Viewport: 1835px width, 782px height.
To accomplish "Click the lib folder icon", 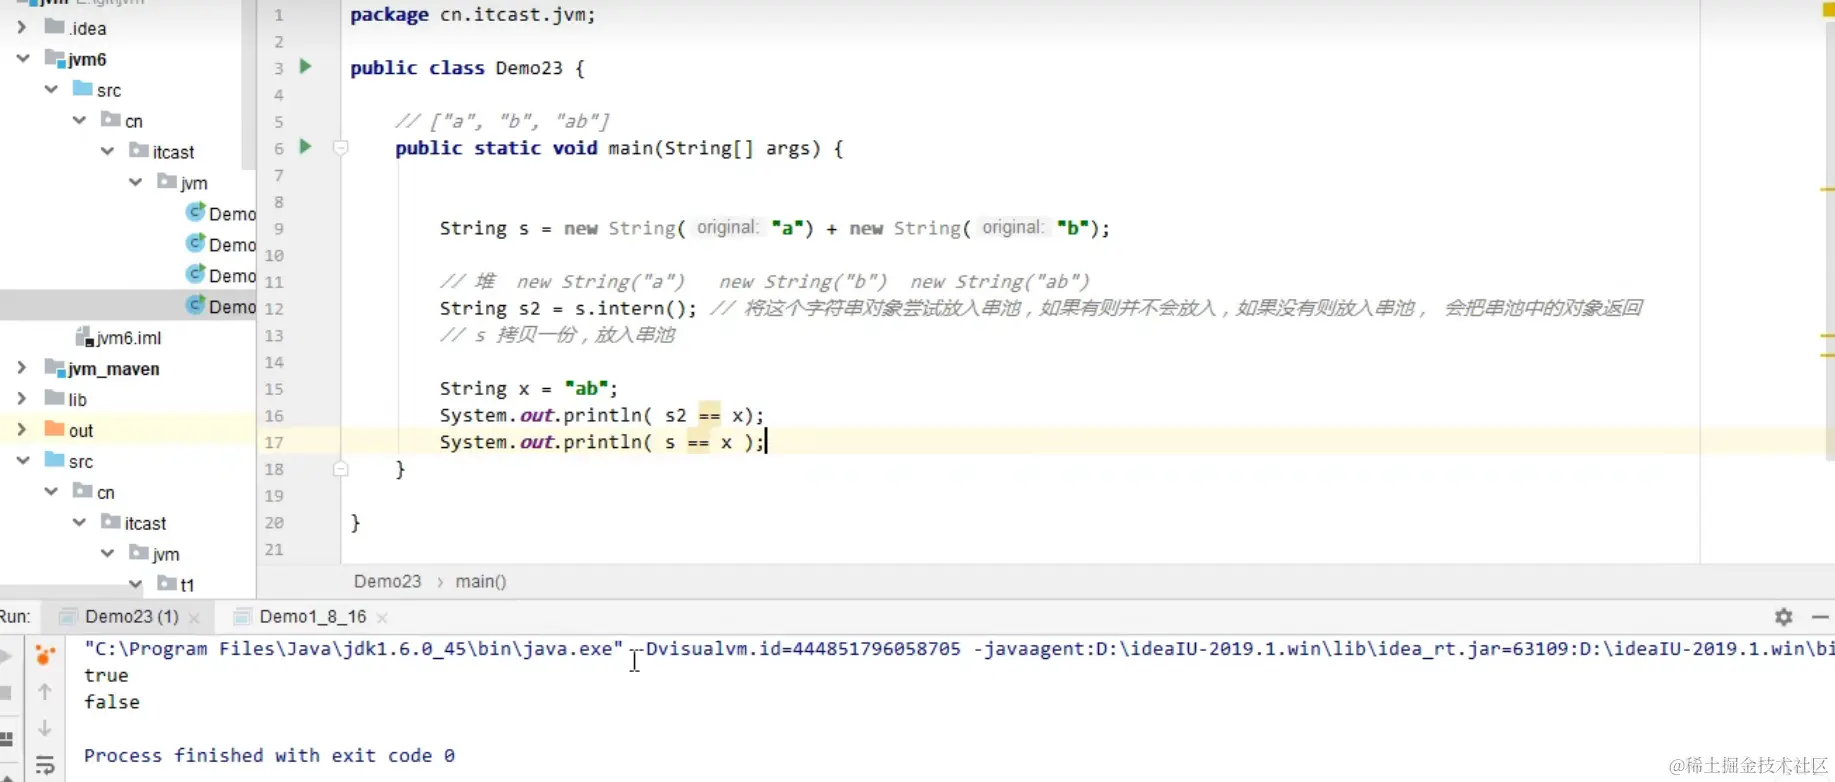I will pos(55,398).
